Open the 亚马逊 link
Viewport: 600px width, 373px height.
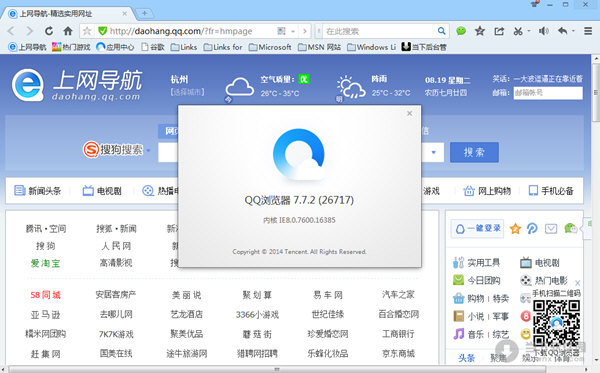(46, 315)
